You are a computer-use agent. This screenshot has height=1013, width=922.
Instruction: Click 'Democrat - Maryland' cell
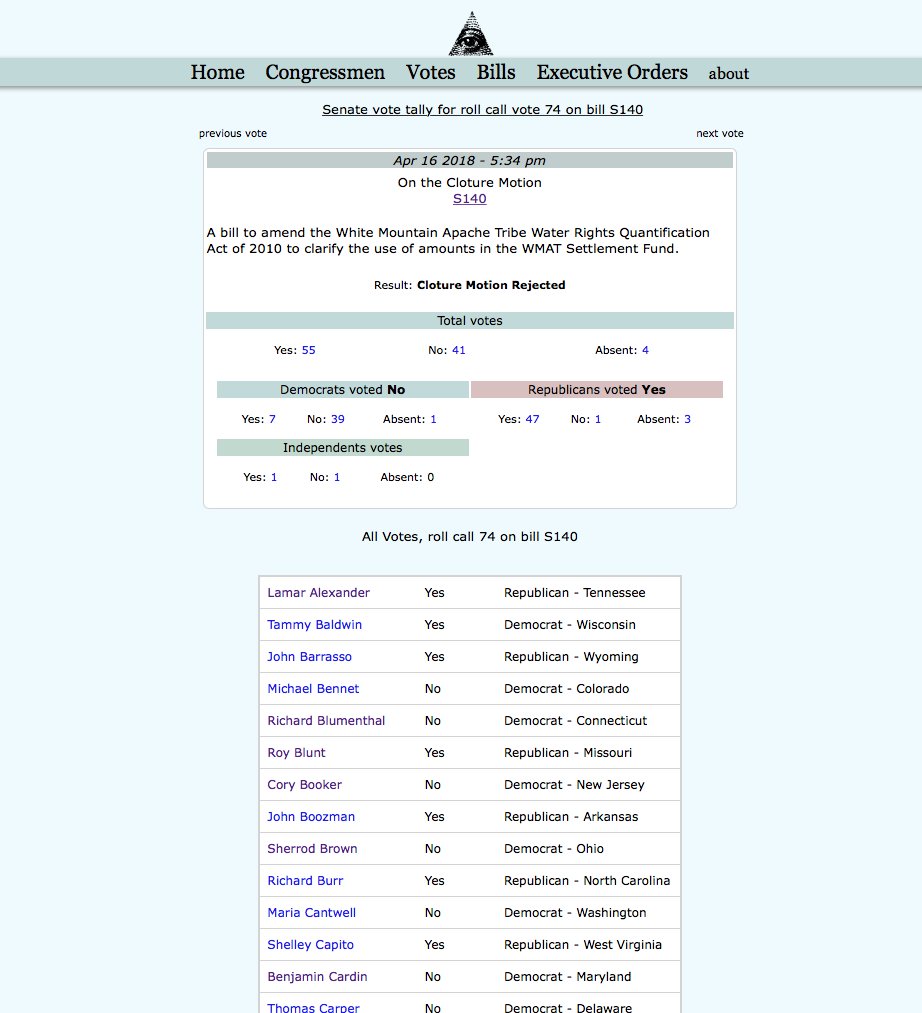567,977
